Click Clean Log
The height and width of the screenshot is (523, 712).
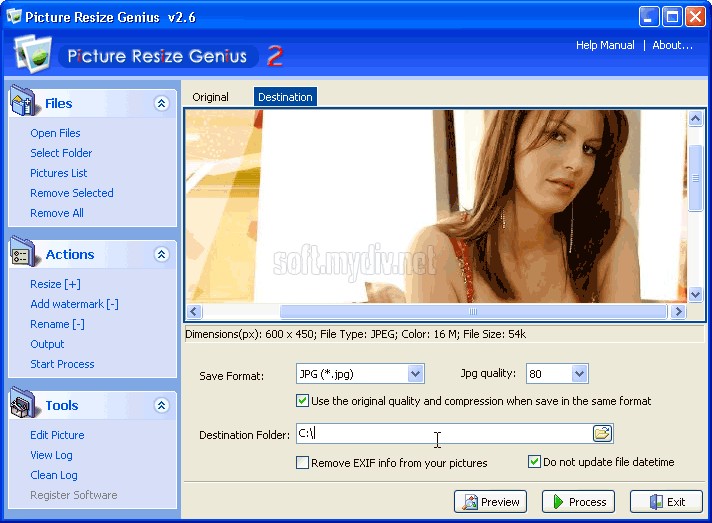[54, 475]
